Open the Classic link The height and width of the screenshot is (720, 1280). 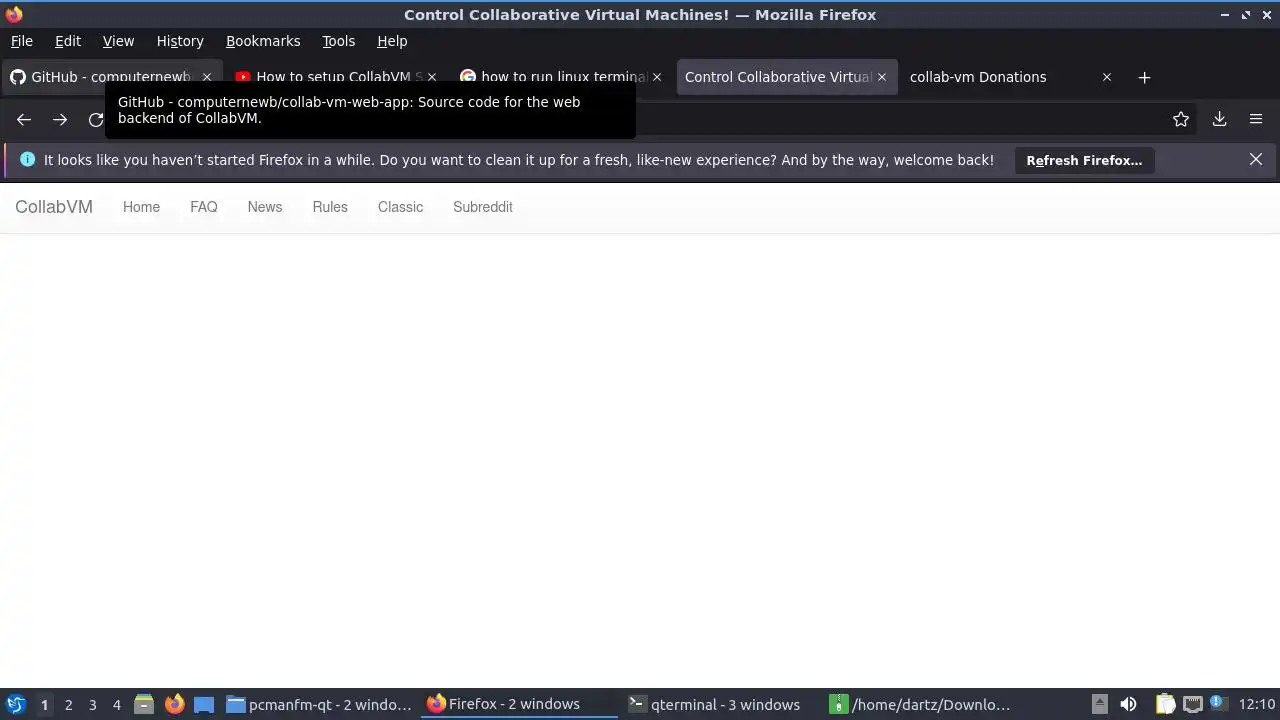[400, 207]
